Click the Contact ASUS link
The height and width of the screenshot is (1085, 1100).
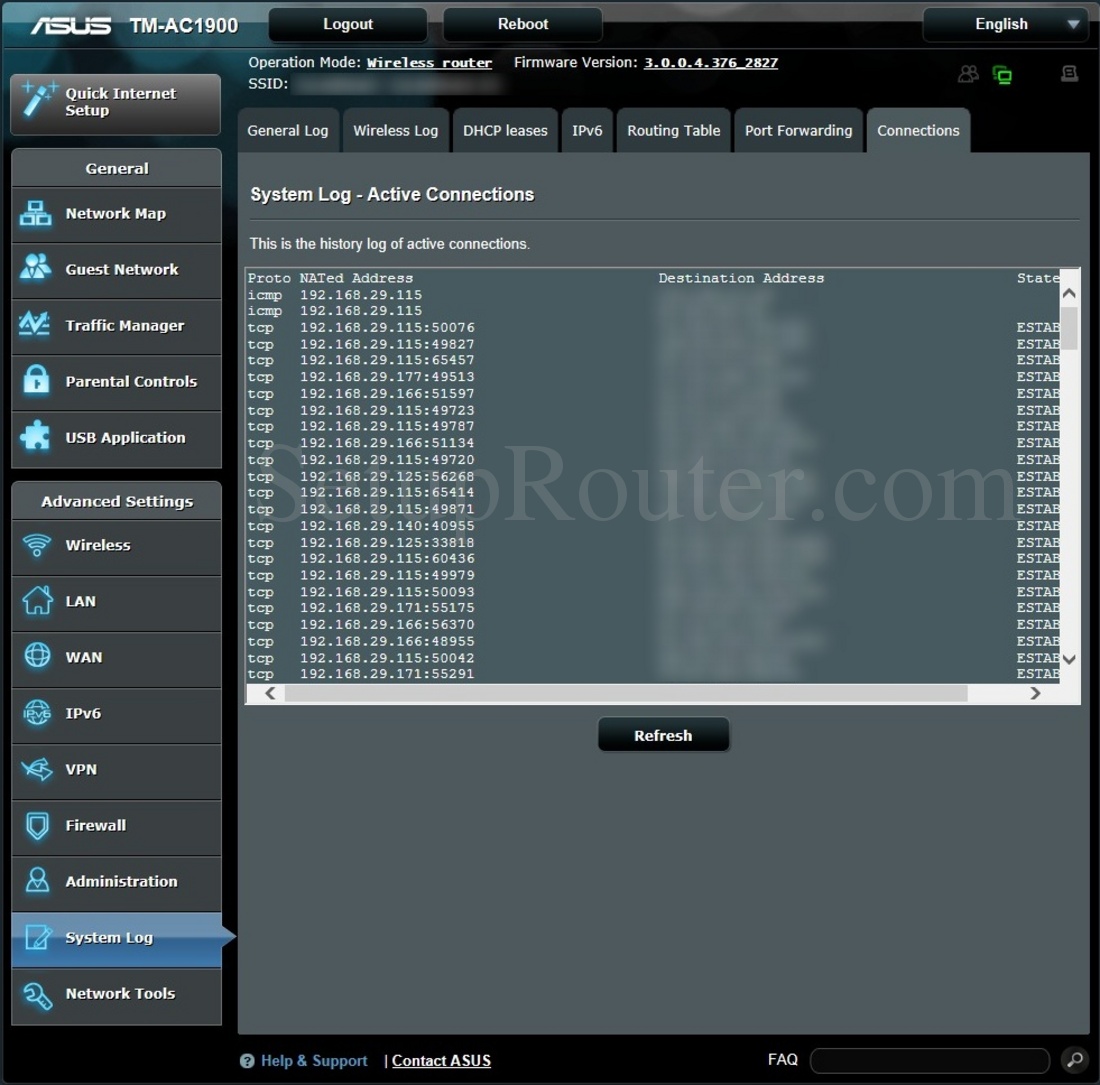click(x=441, y=1061)
